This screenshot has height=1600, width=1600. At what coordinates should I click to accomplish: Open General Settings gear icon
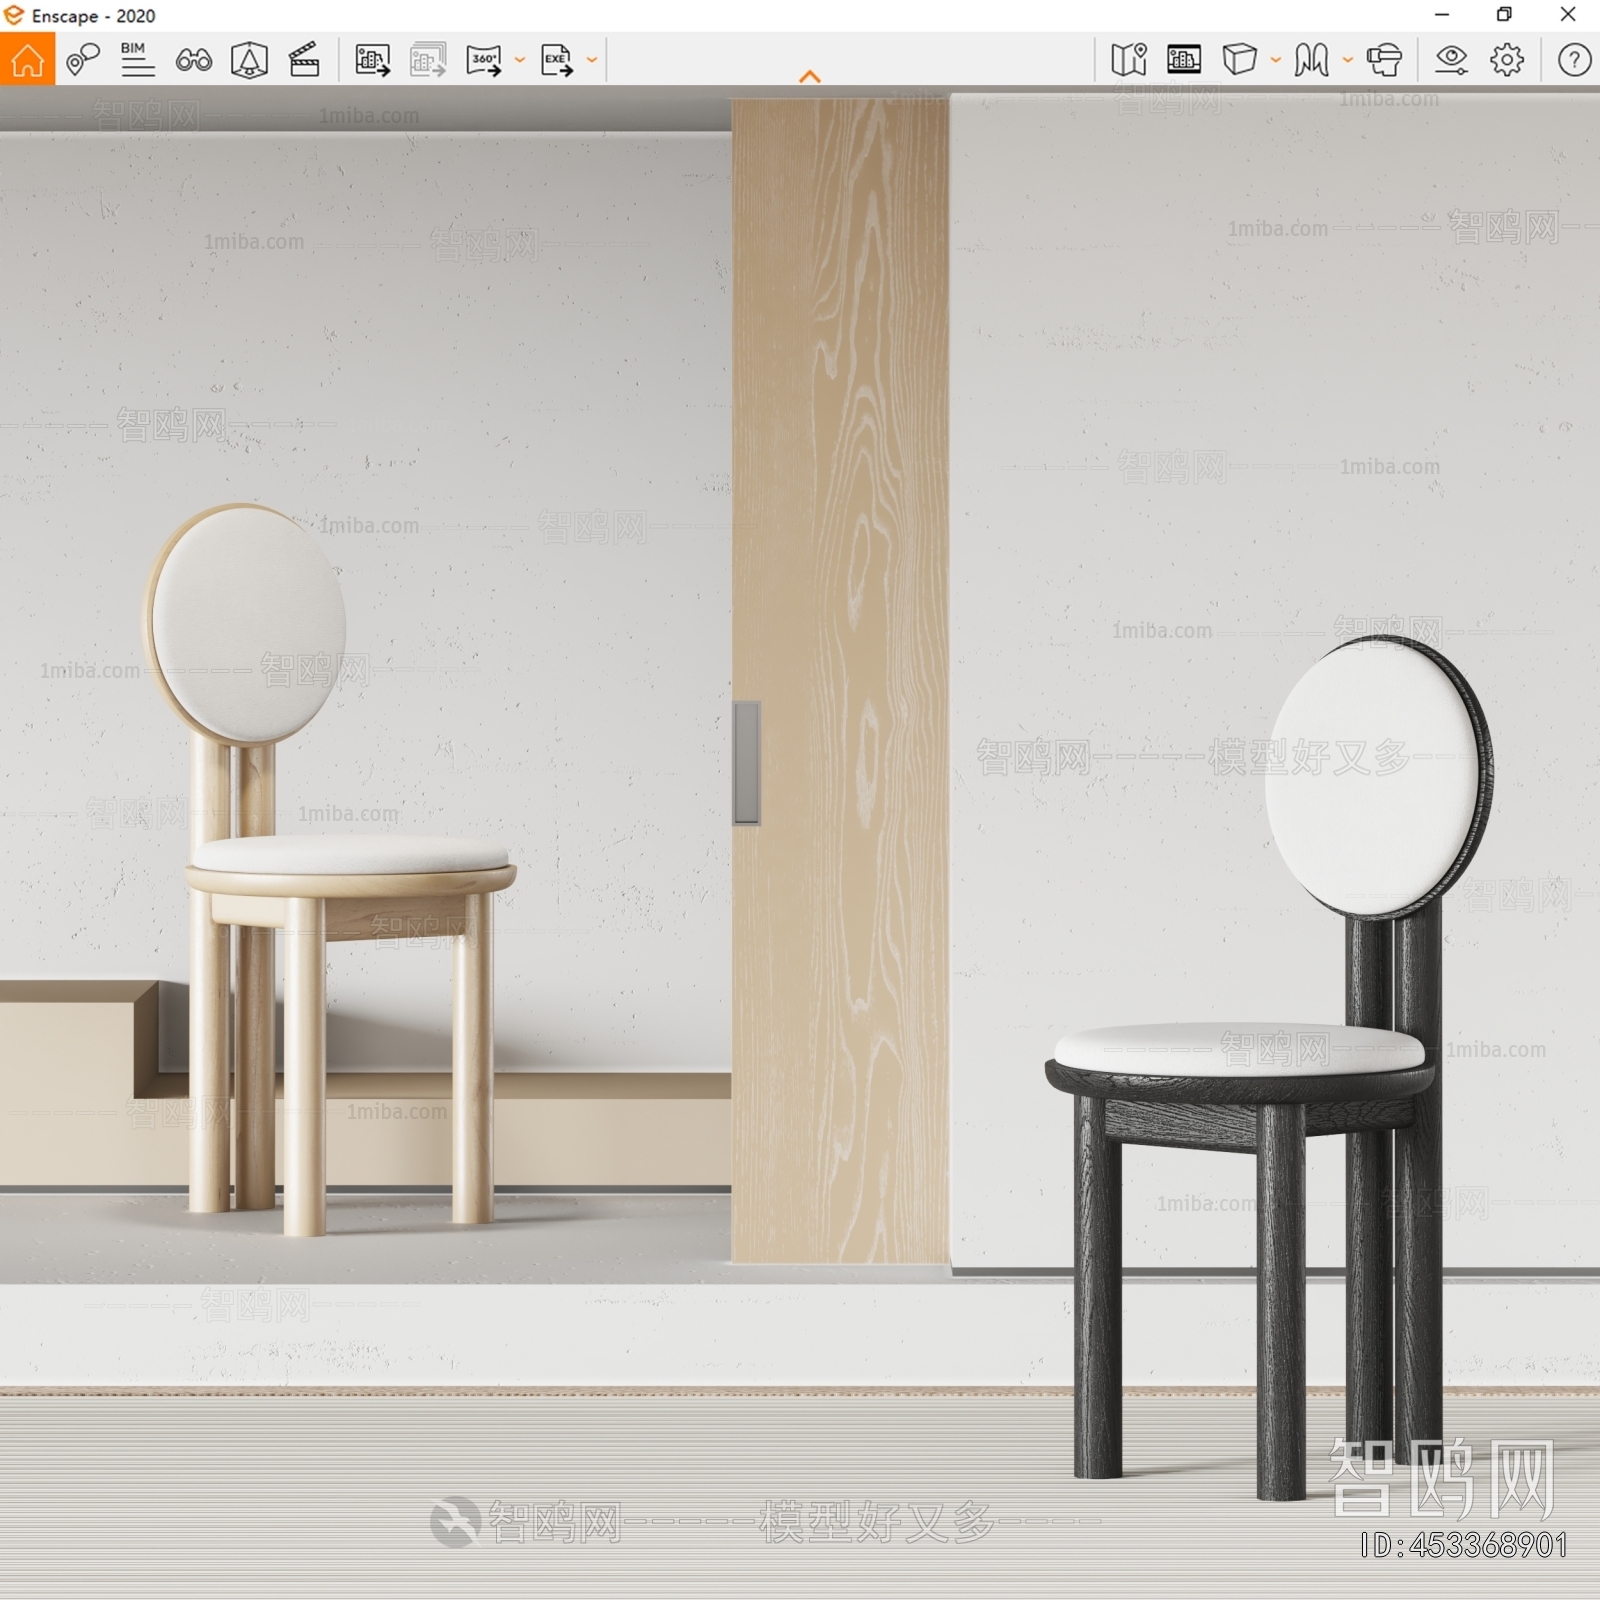point(1507,60)
